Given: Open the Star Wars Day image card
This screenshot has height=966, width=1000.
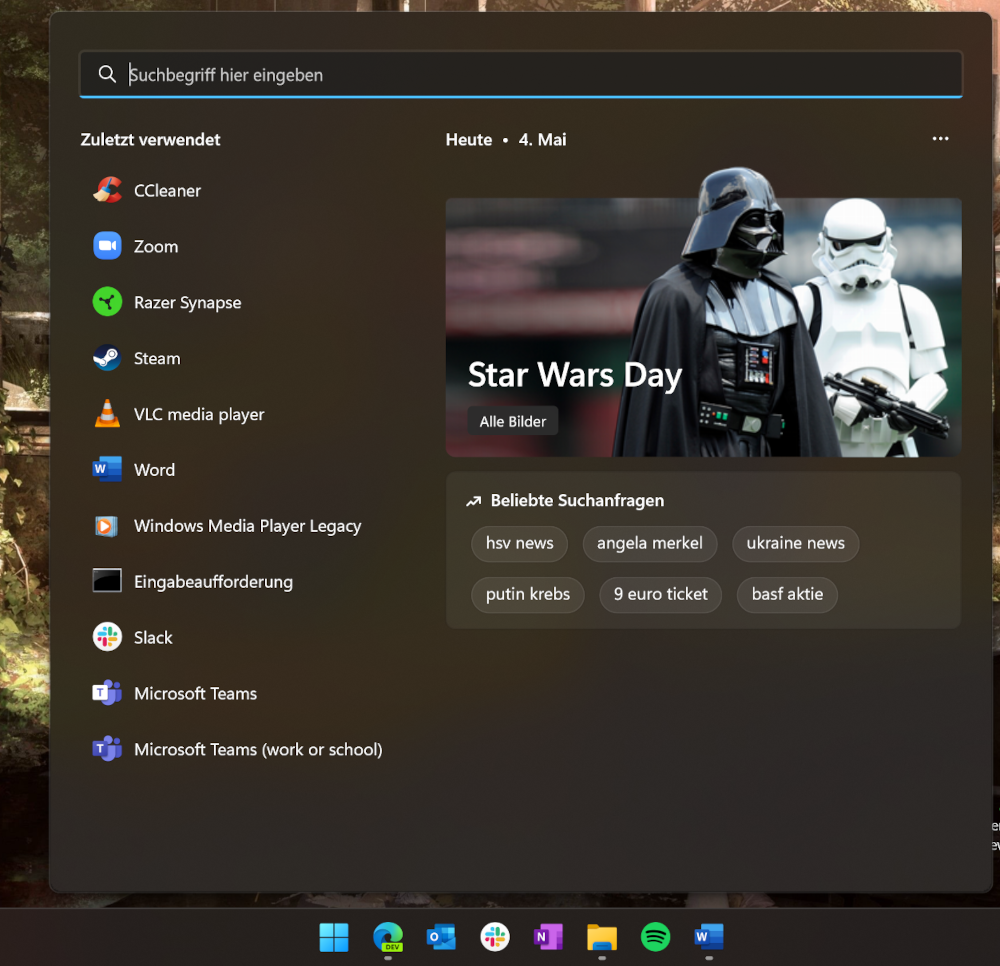Looking at the screenshot, I should click(703, 327).
